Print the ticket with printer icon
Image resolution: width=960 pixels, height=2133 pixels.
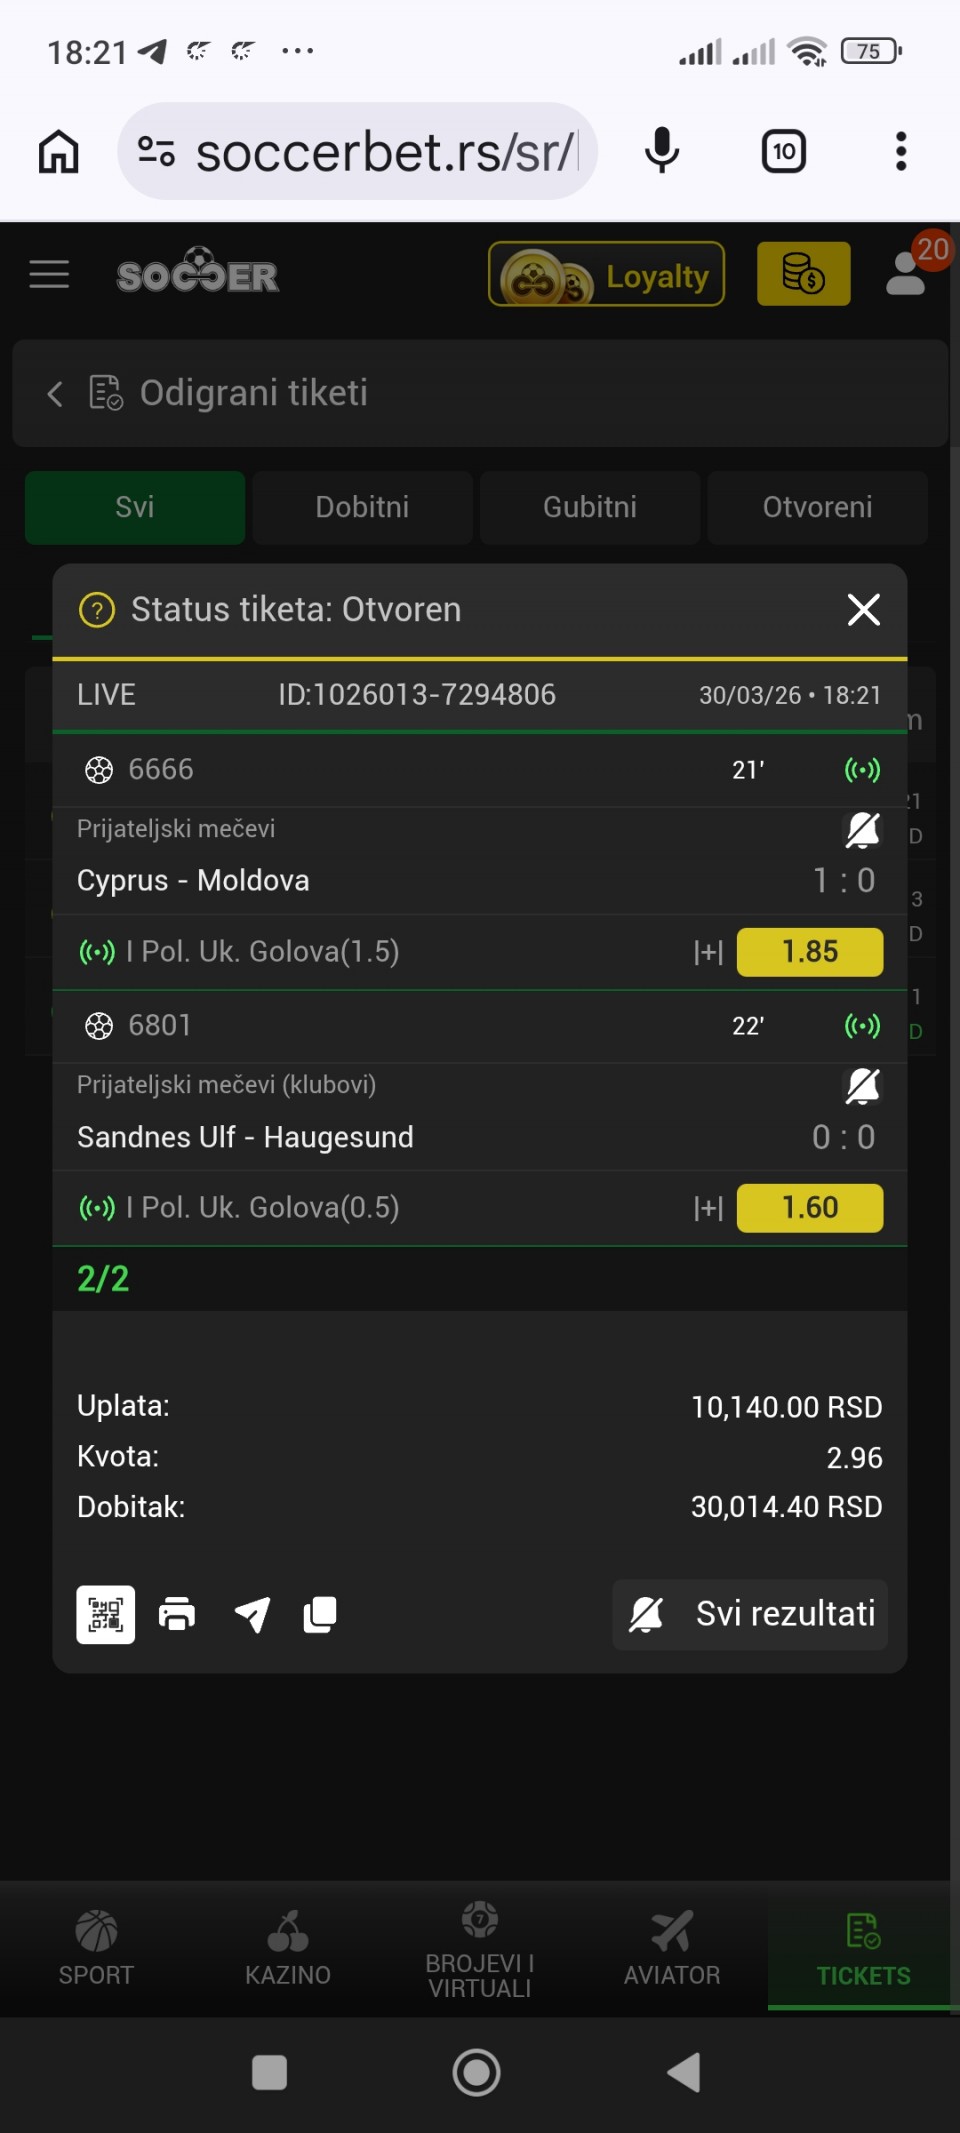[x=177, y=1614]
